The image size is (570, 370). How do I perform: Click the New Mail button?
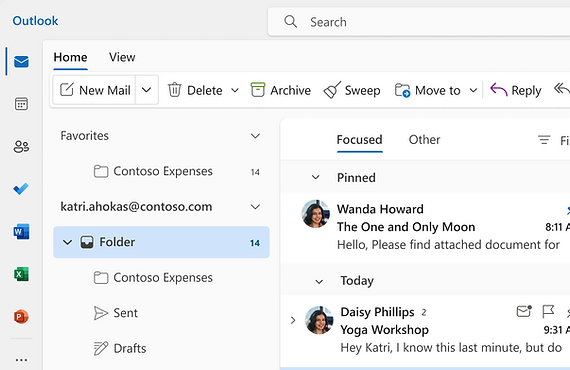[x=95, y=90]
